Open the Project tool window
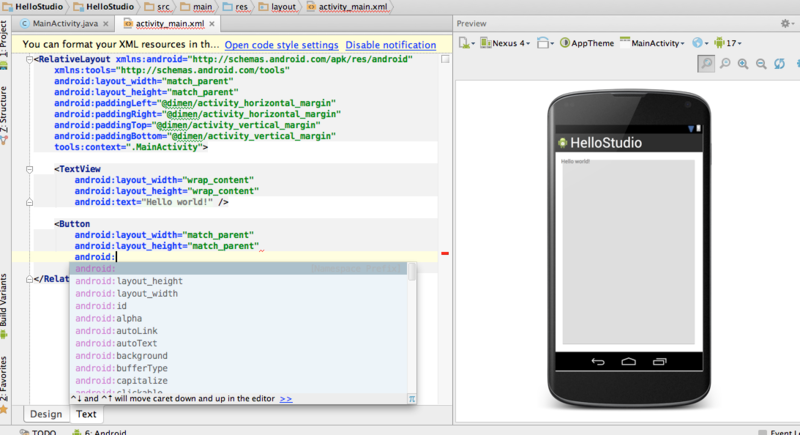 [x=4, y=44]
